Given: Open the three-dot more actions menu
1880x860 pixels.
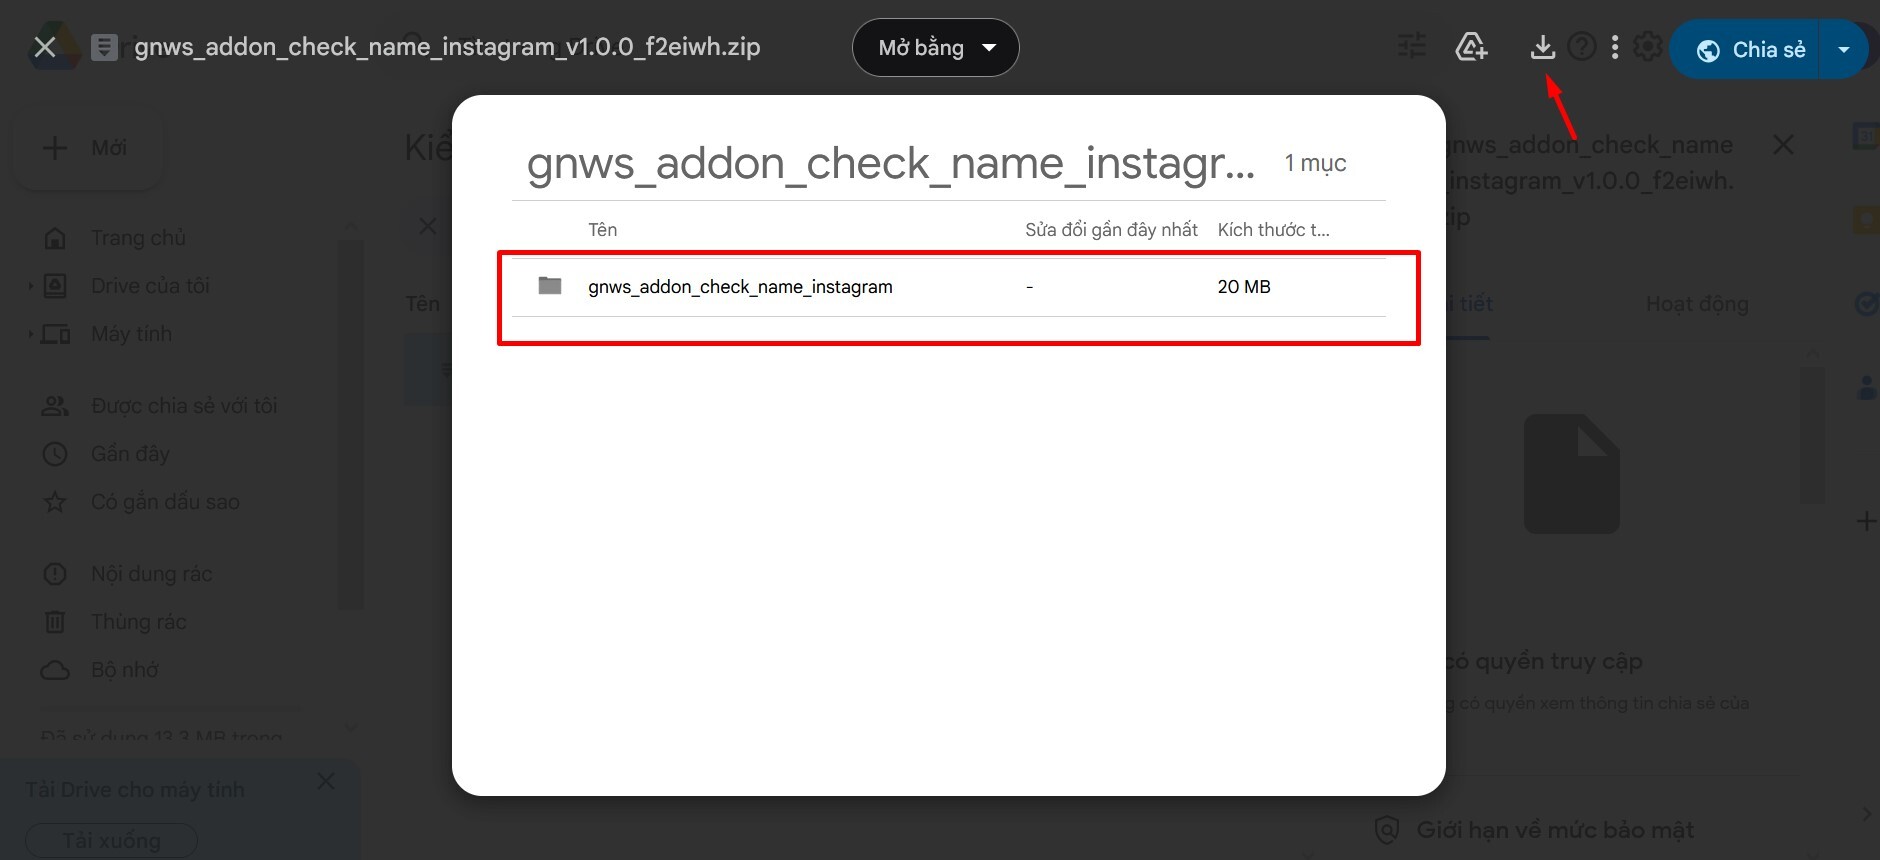Looking at the screenshot, I should click(1615, 47).
